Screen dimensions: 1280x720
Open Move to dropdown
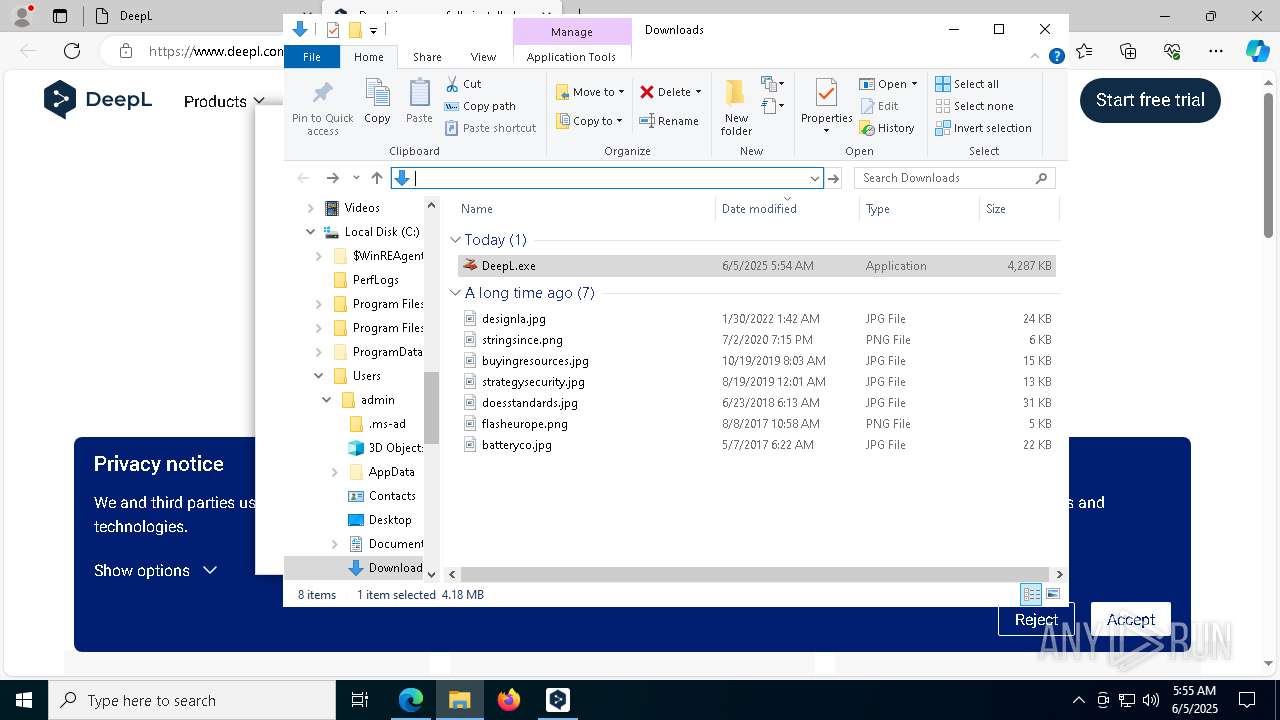point(590,92)
